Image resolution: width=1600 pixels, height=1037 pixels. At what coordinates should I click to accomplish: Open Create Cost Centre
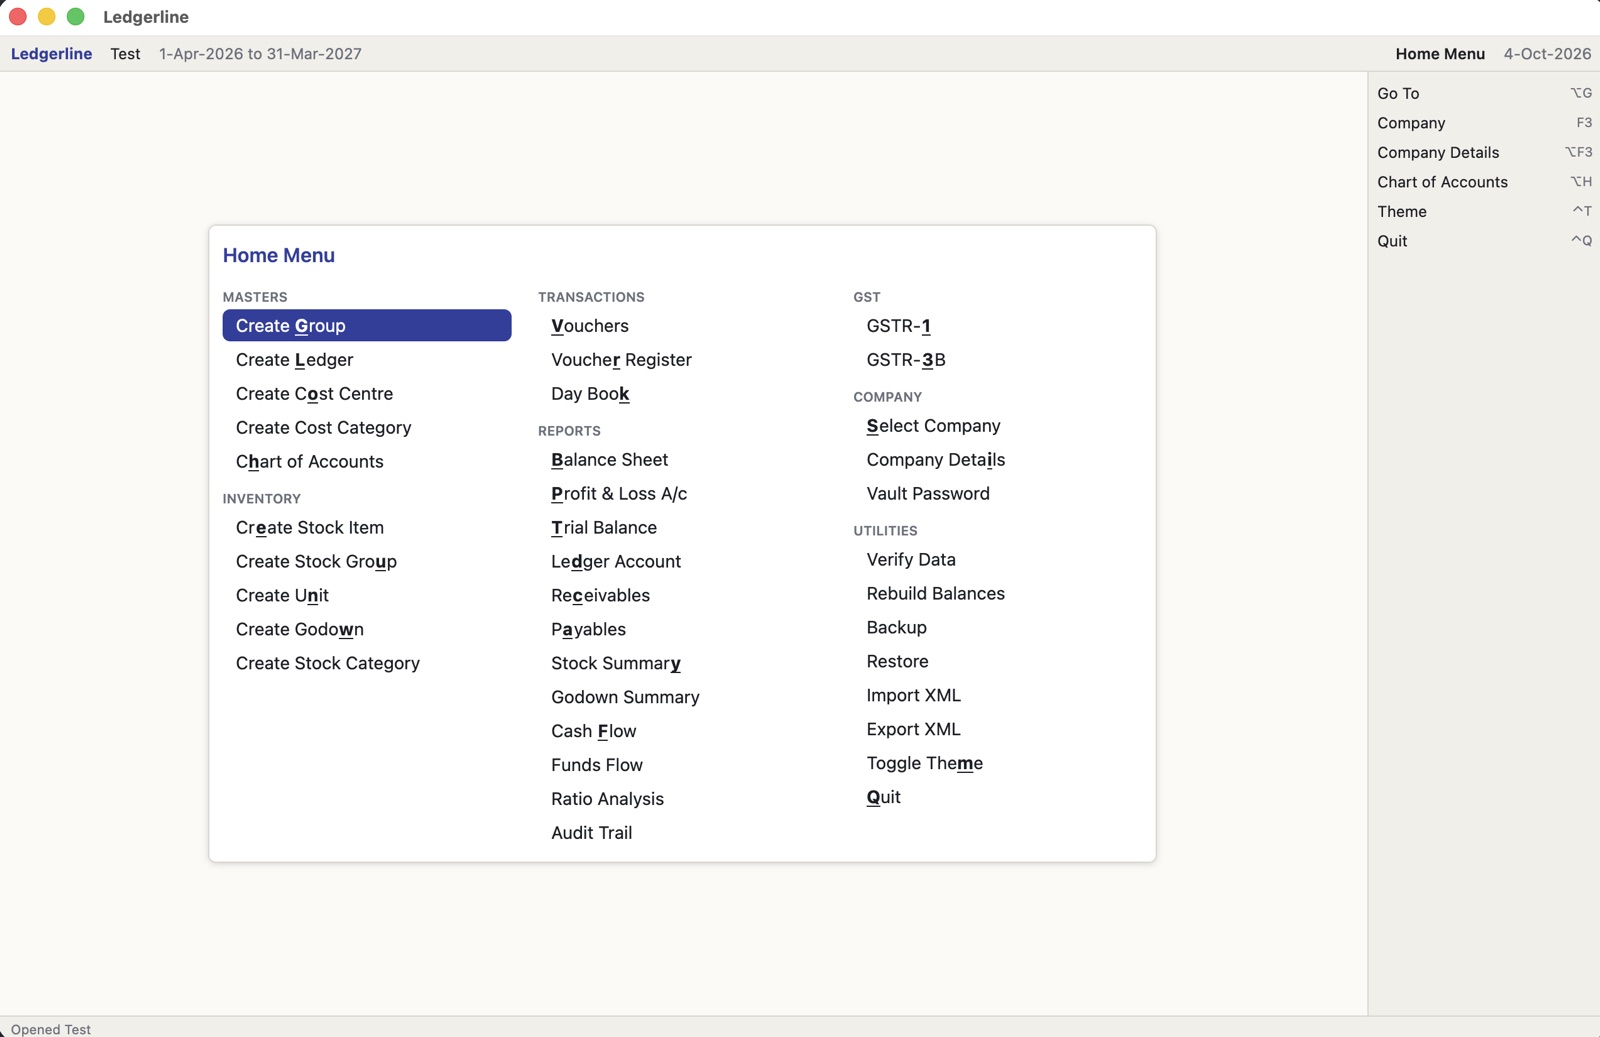tap(367, 394)
